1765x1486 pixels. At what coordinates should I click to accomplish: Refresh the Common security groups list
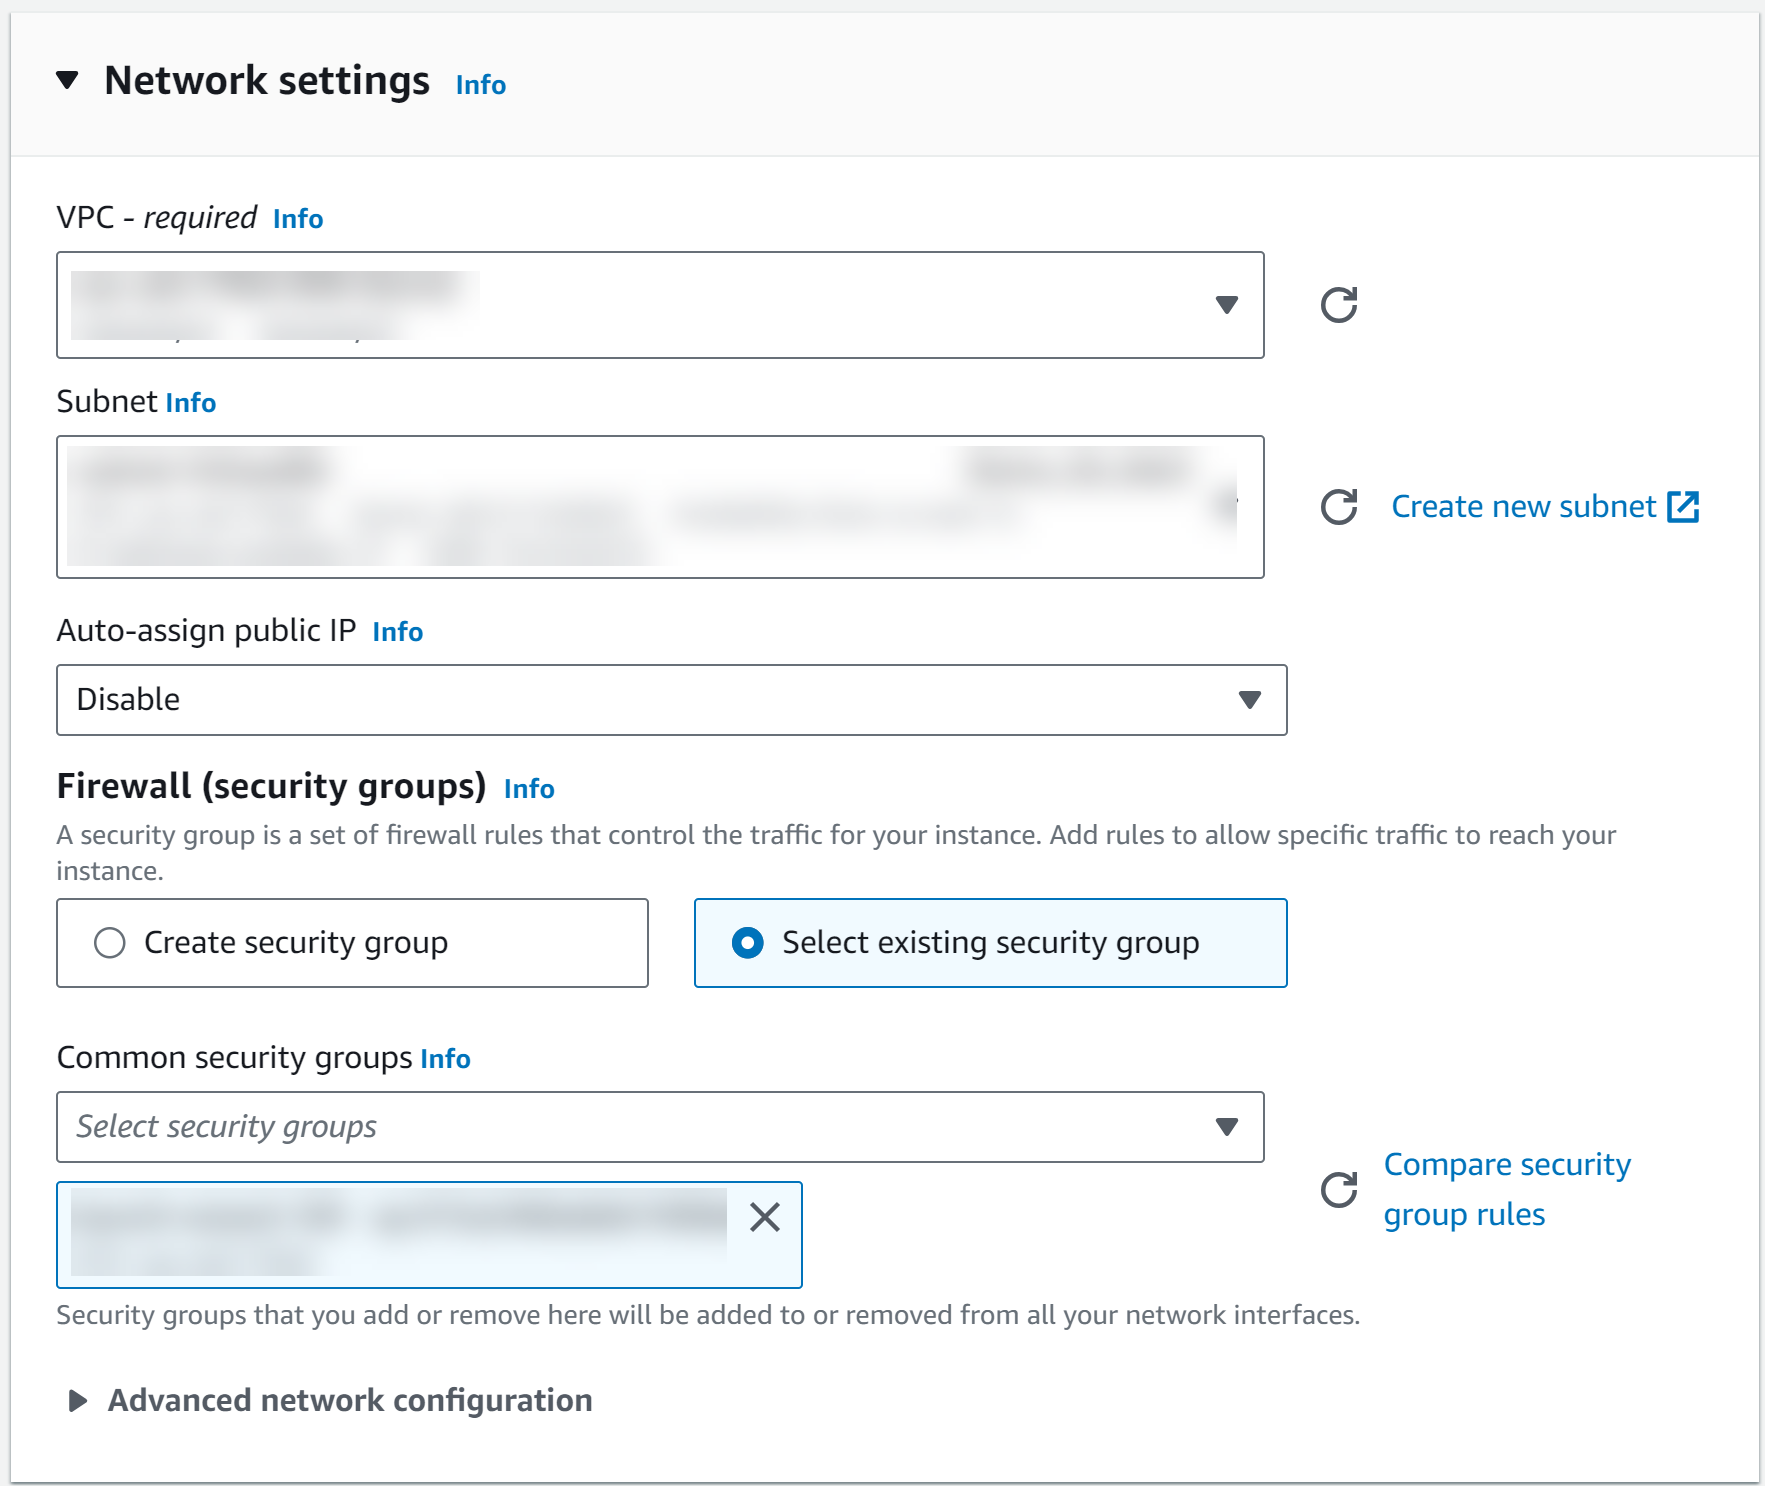[x=1338, y=1190]
